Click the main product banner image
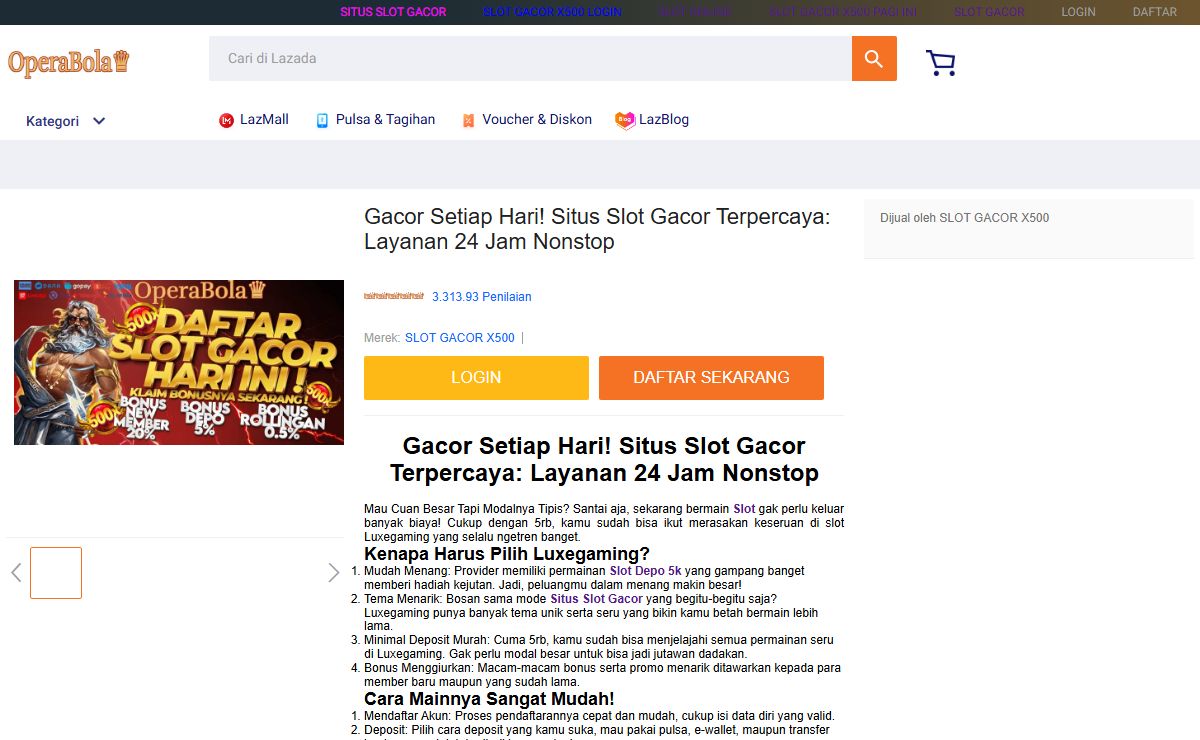 (x=179, y=362)
